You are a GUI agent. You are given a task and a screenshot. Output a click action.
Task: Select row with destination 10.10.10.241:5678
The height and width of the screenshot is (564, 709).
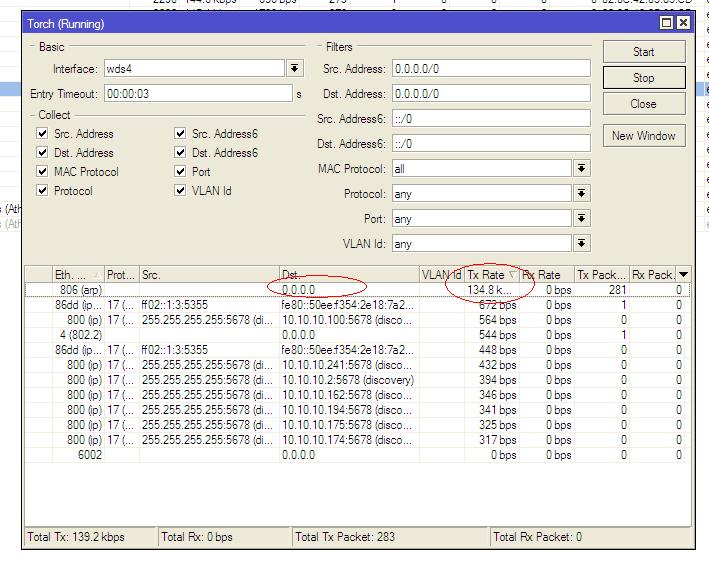357,365
